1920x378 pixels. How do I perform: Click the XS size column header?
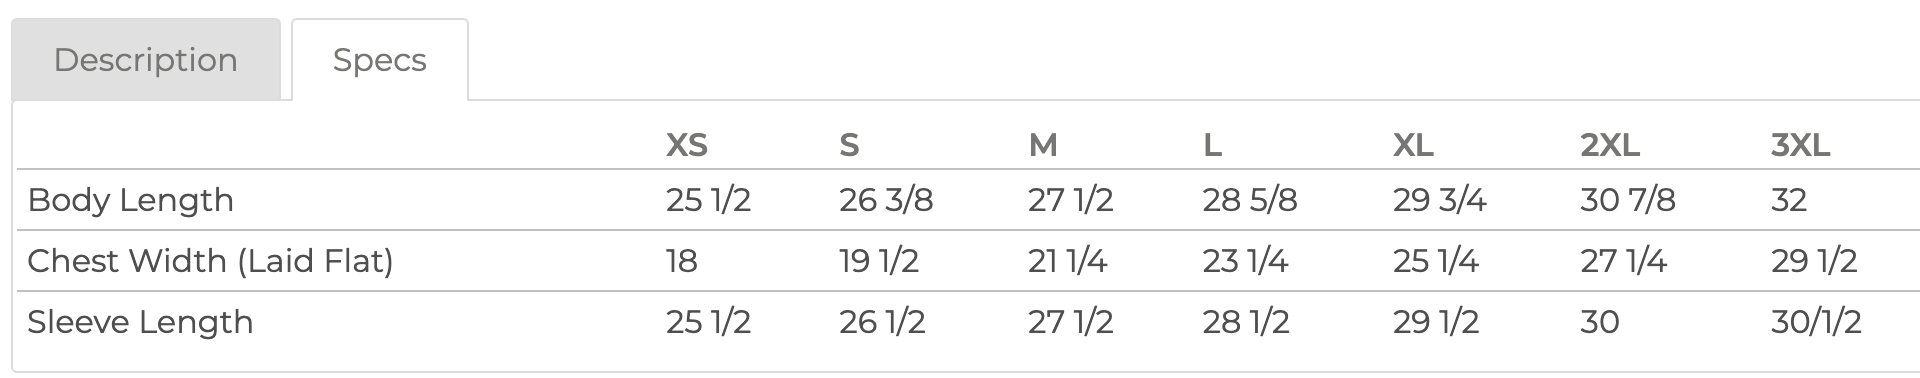click(687, 146)
